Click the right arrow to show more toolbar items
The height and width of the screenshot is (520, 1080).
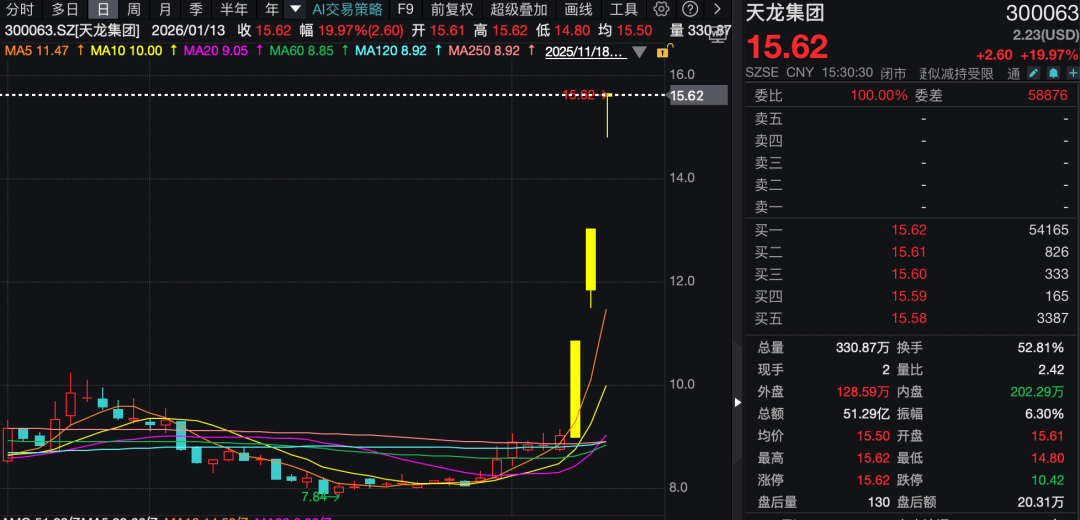click(x=716, y=9)
